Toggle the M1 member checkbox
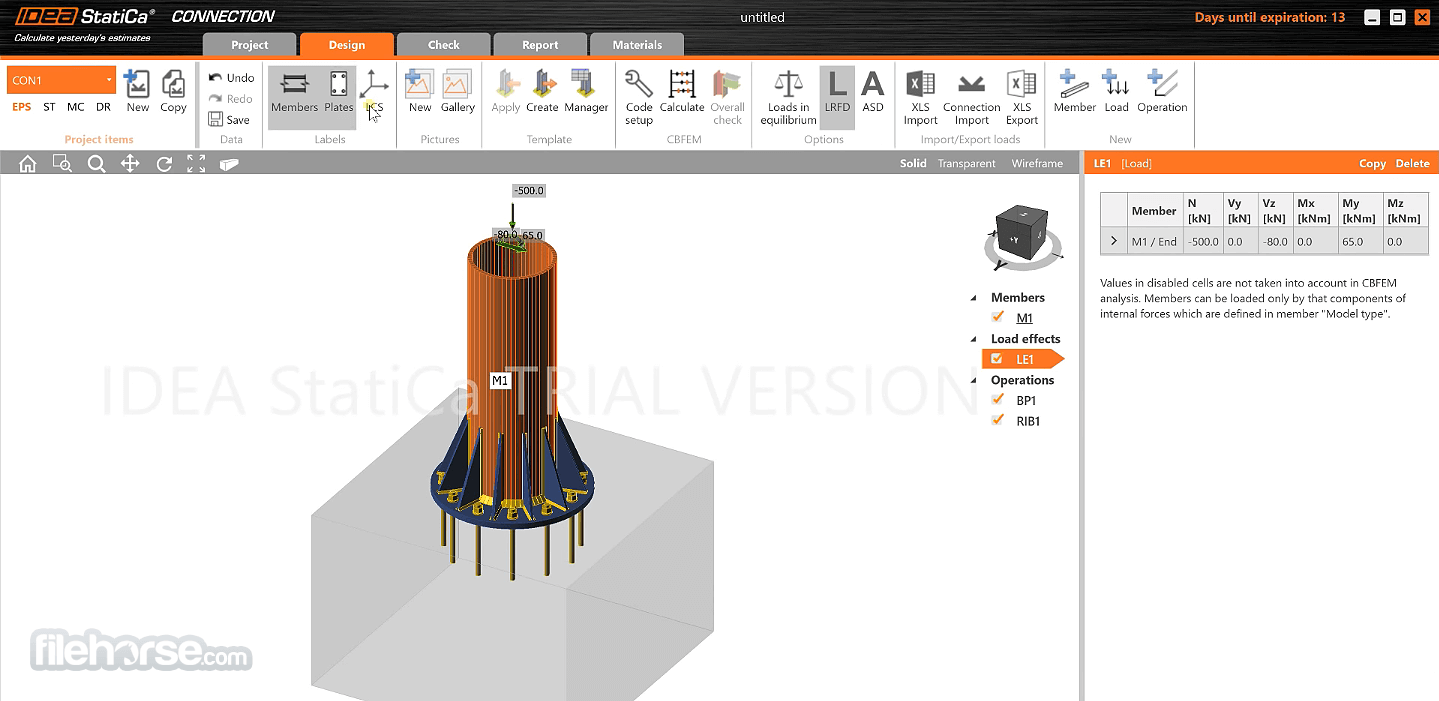This screenshot has height=701, width=1439. point(997,317)
